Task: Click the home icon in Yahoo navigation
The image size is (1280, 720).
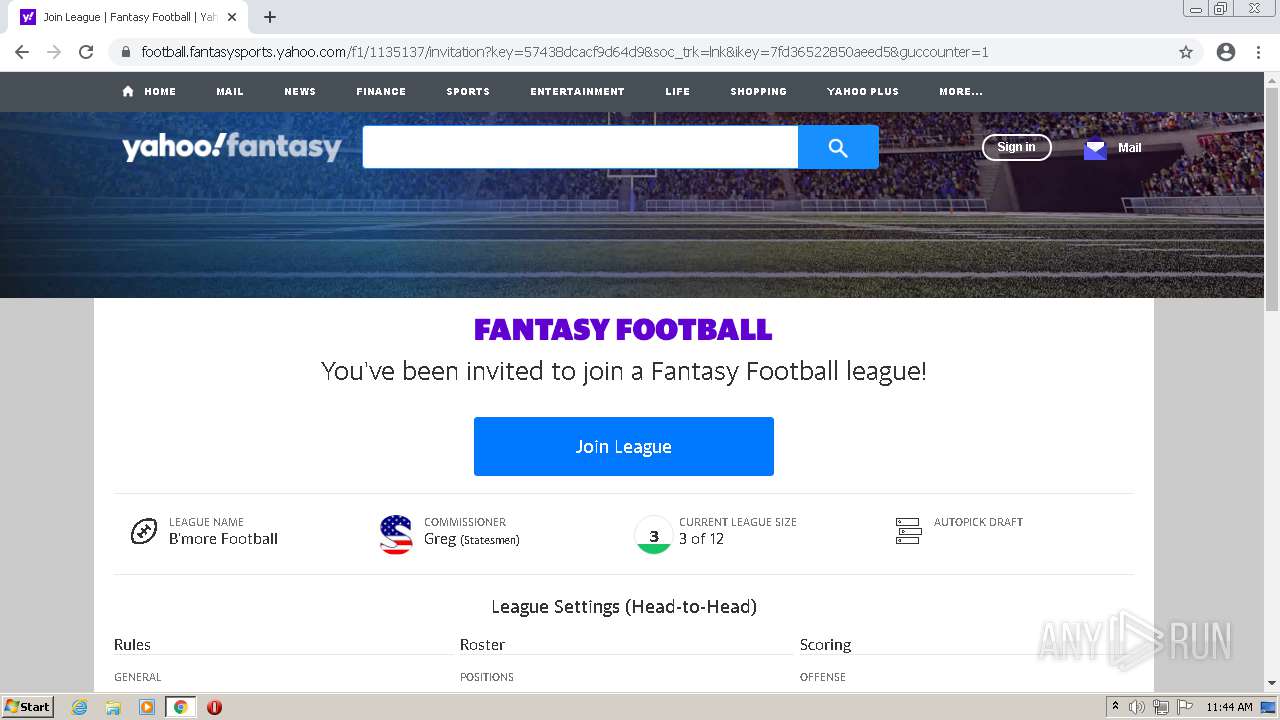Action: [128, 91]
